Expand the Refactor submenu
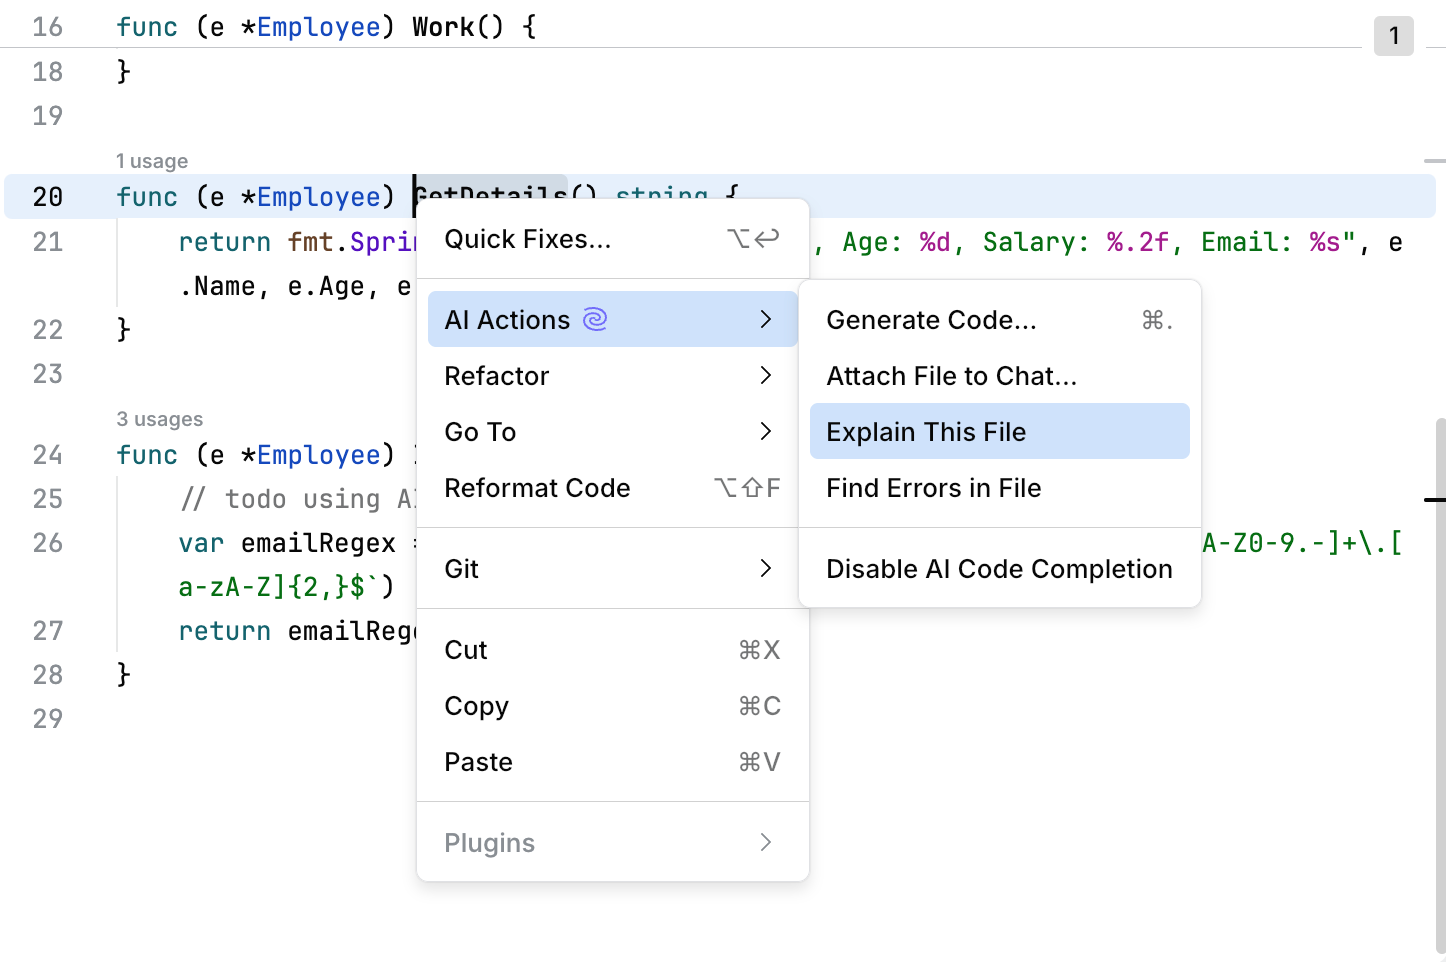Image resolution: width=1446 pixels, height=962 pixels. (497, 376)
